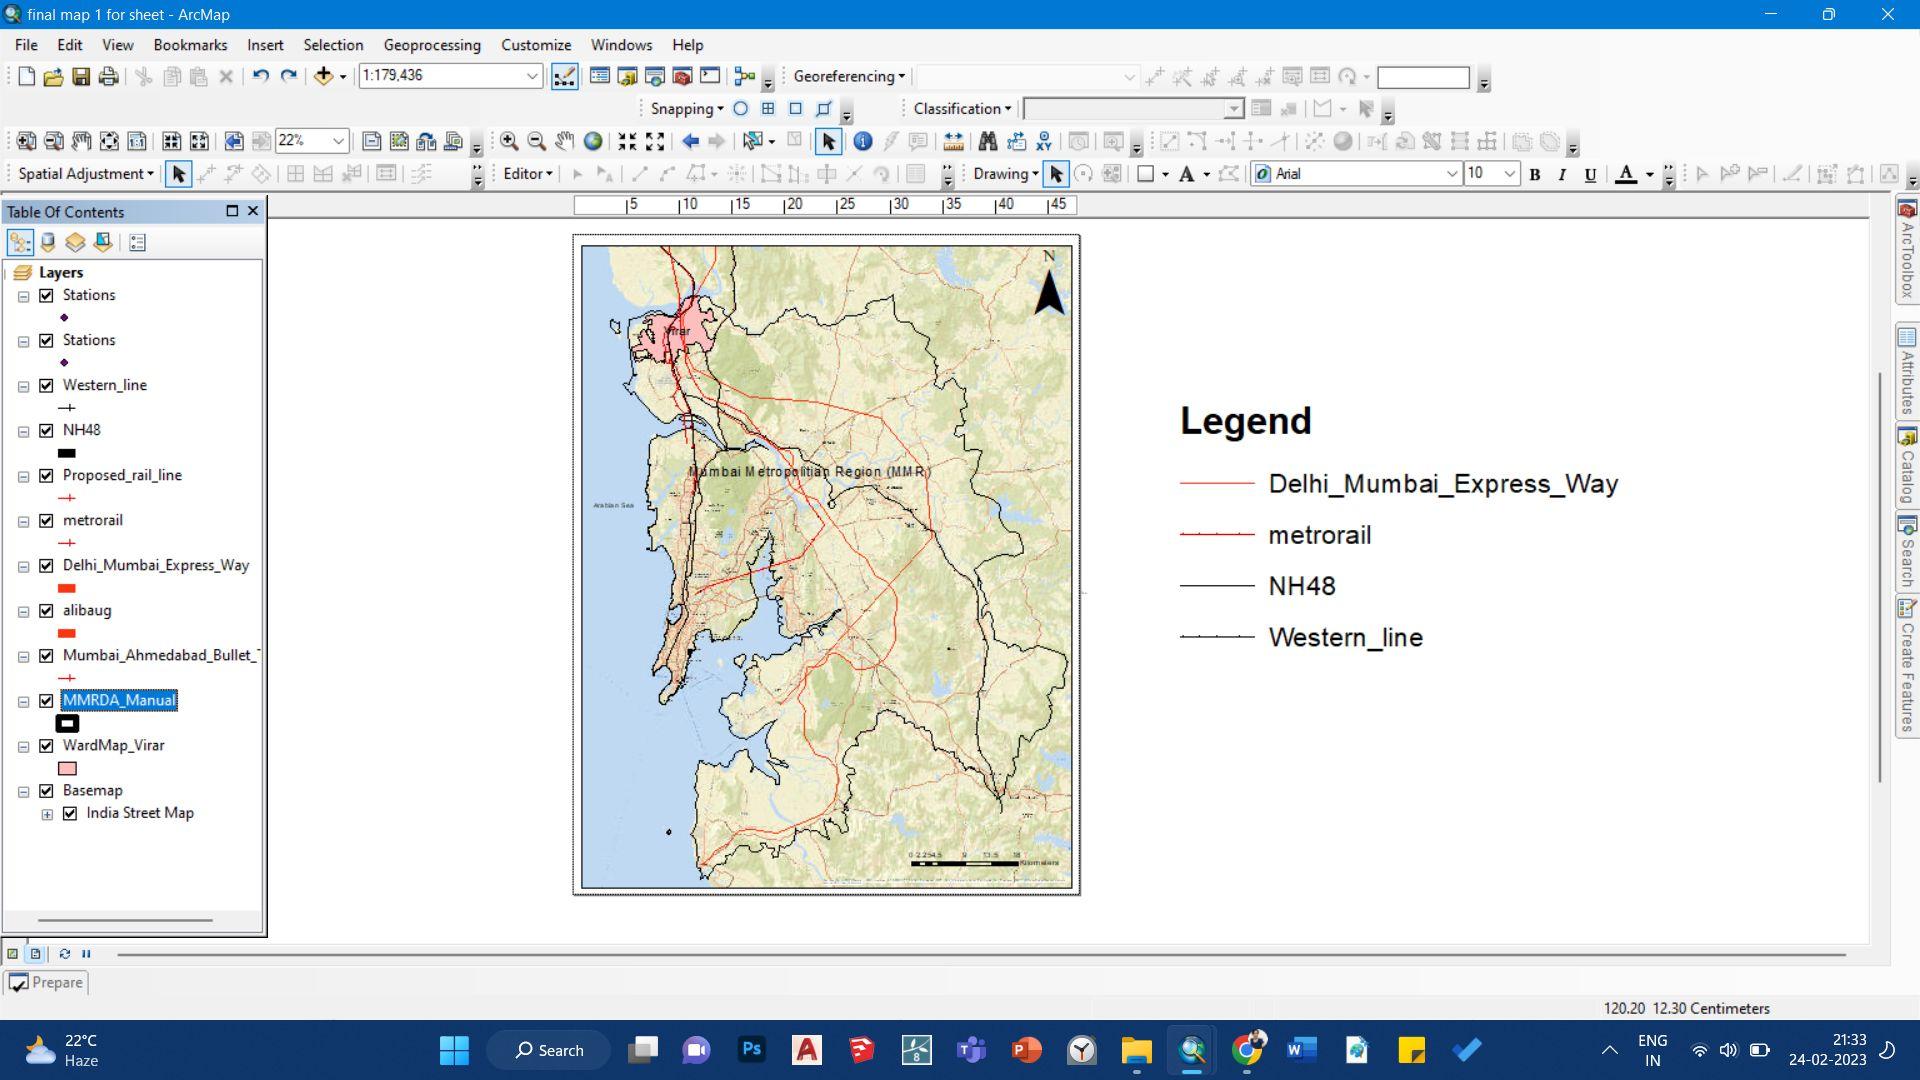Open the font size dropdown
Screen dimensions: 1920x1080
click(x=1509, y=174)
